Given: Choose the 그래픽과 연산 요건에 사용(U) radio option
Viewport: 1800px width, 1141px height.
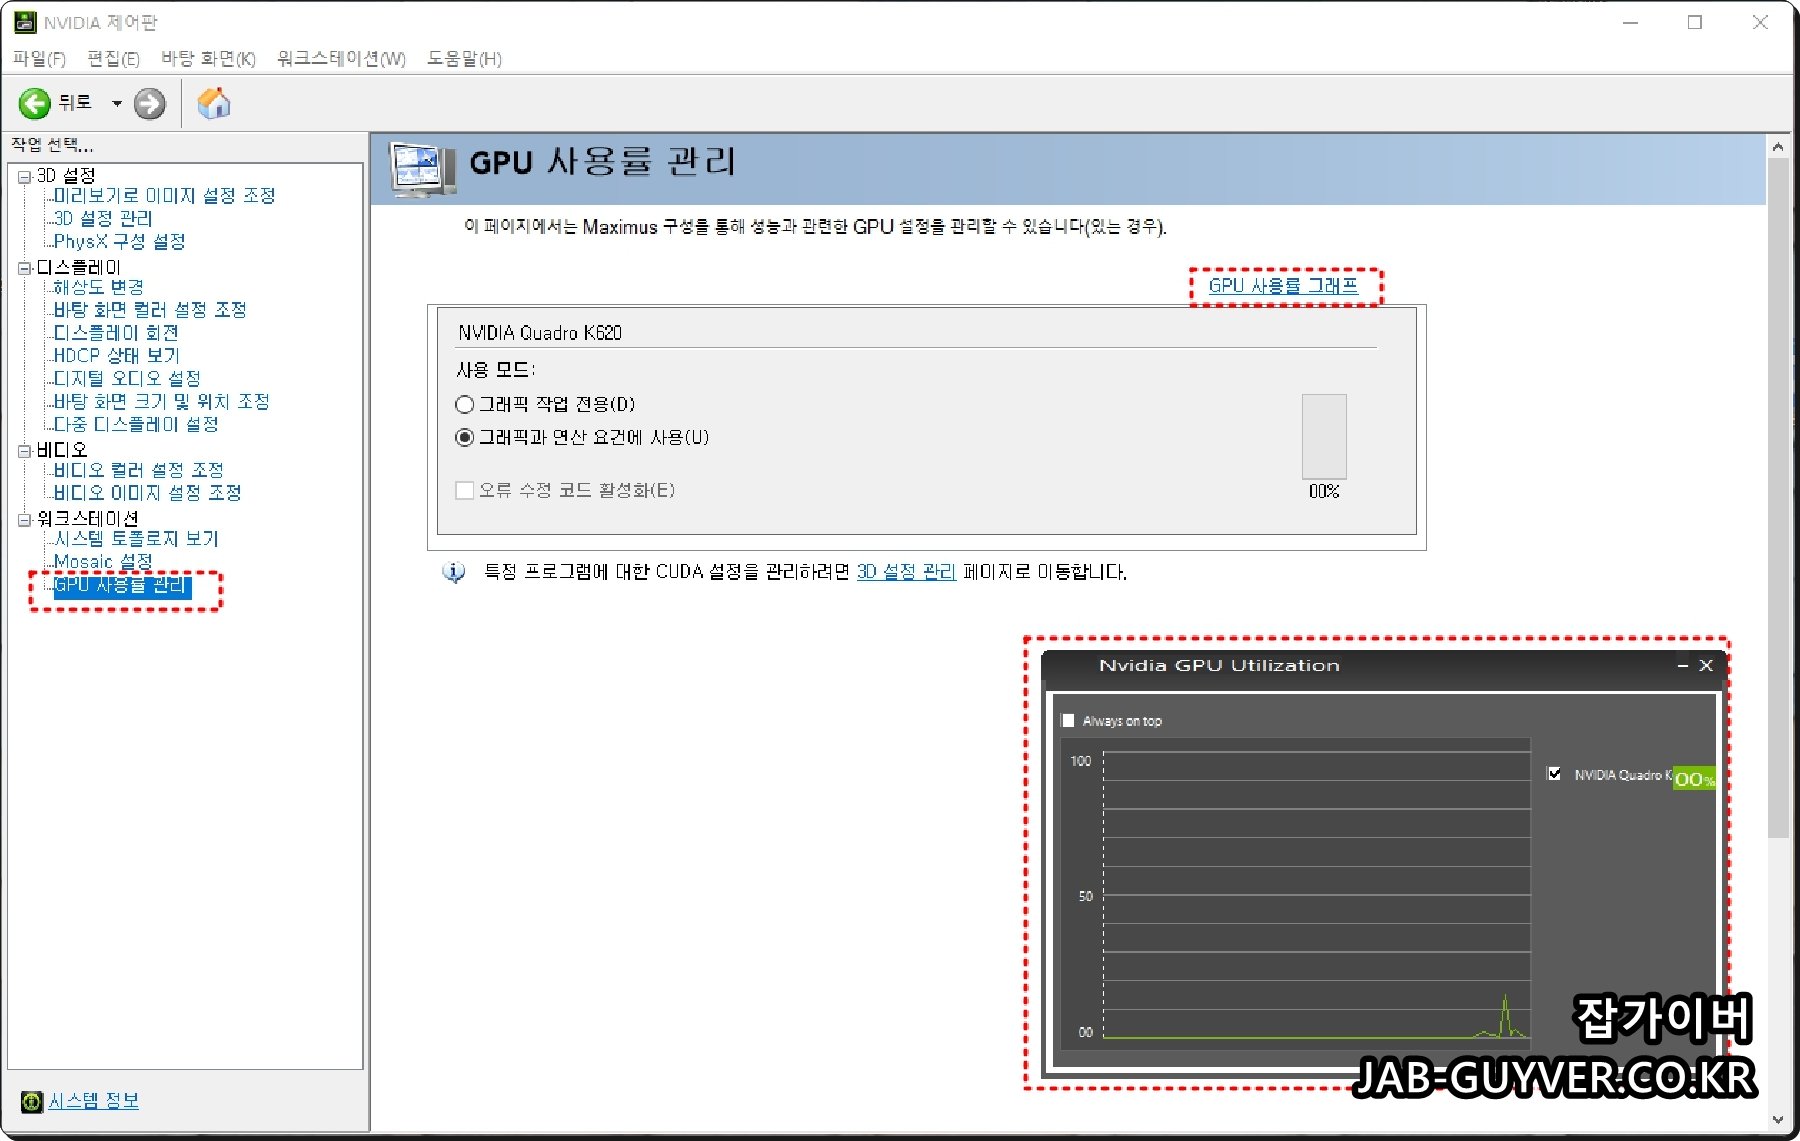Looking at the screenshot, I should tap(464, 438).
